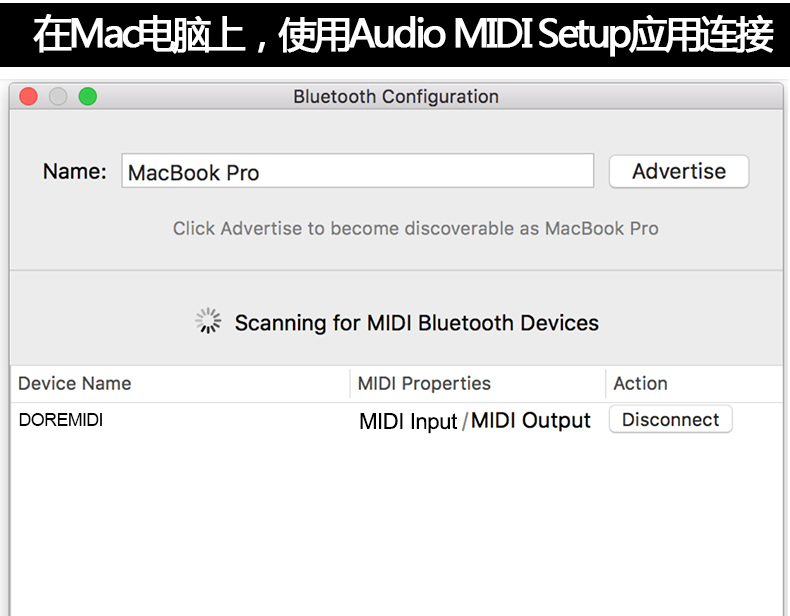This screenshot has width=790, height=616.
Task: Click the MIDI Output property text
Action: coord(531,421)
